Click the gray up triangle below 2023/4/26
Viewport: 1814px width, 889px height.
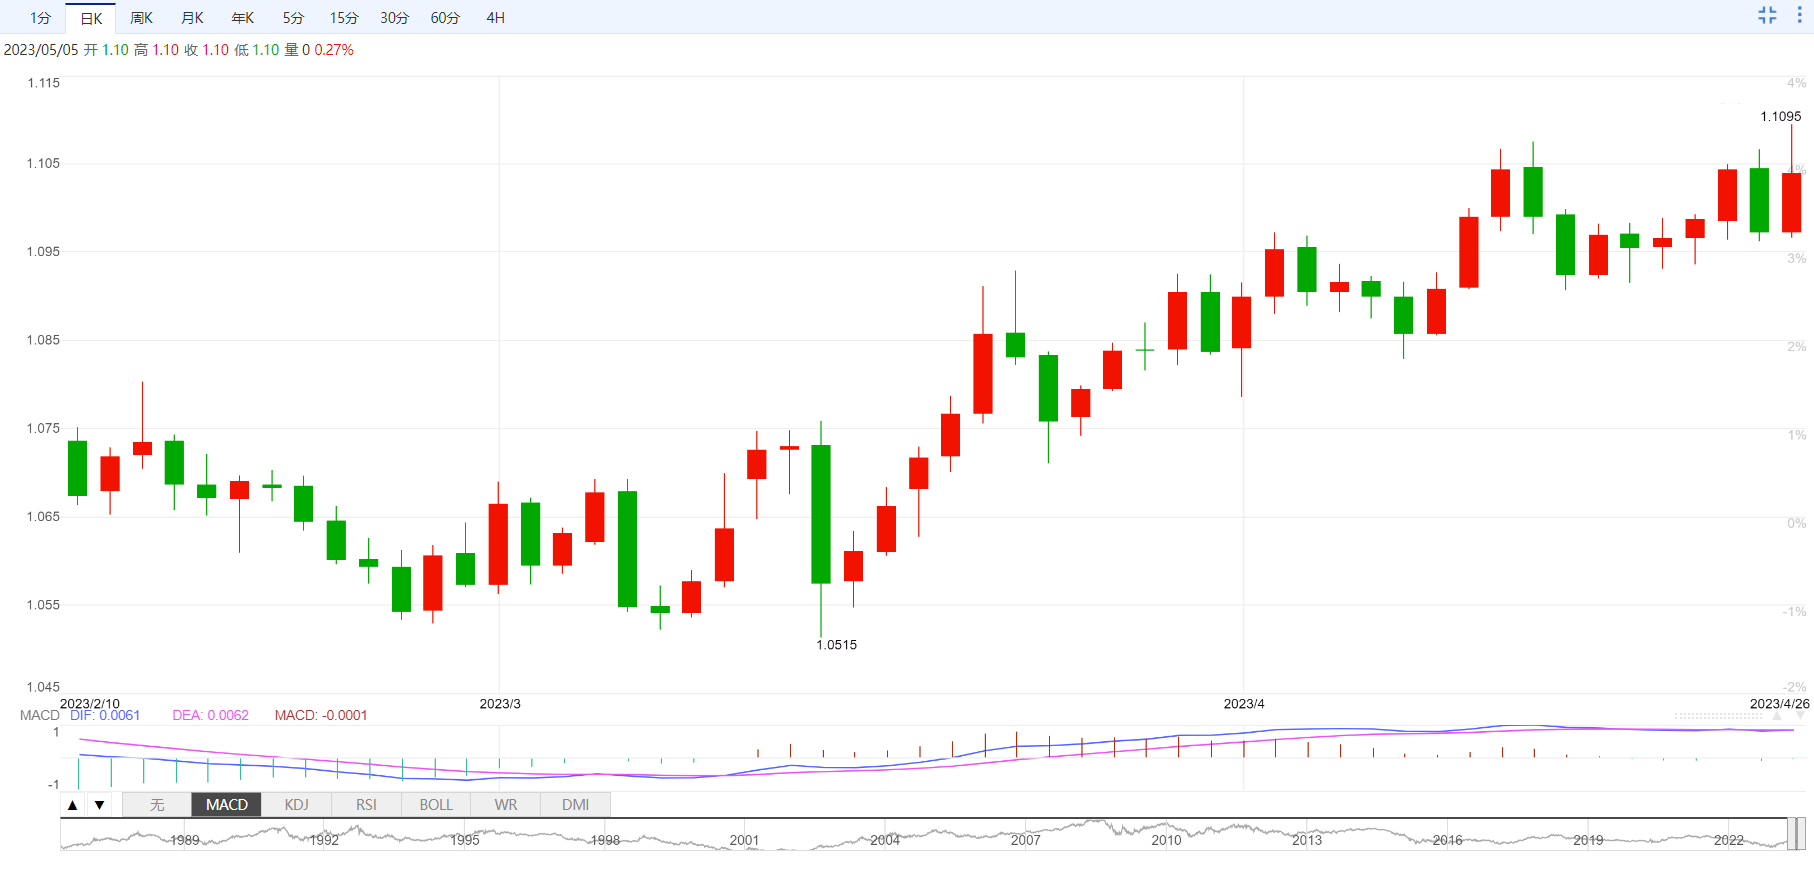coord(1777,716)
